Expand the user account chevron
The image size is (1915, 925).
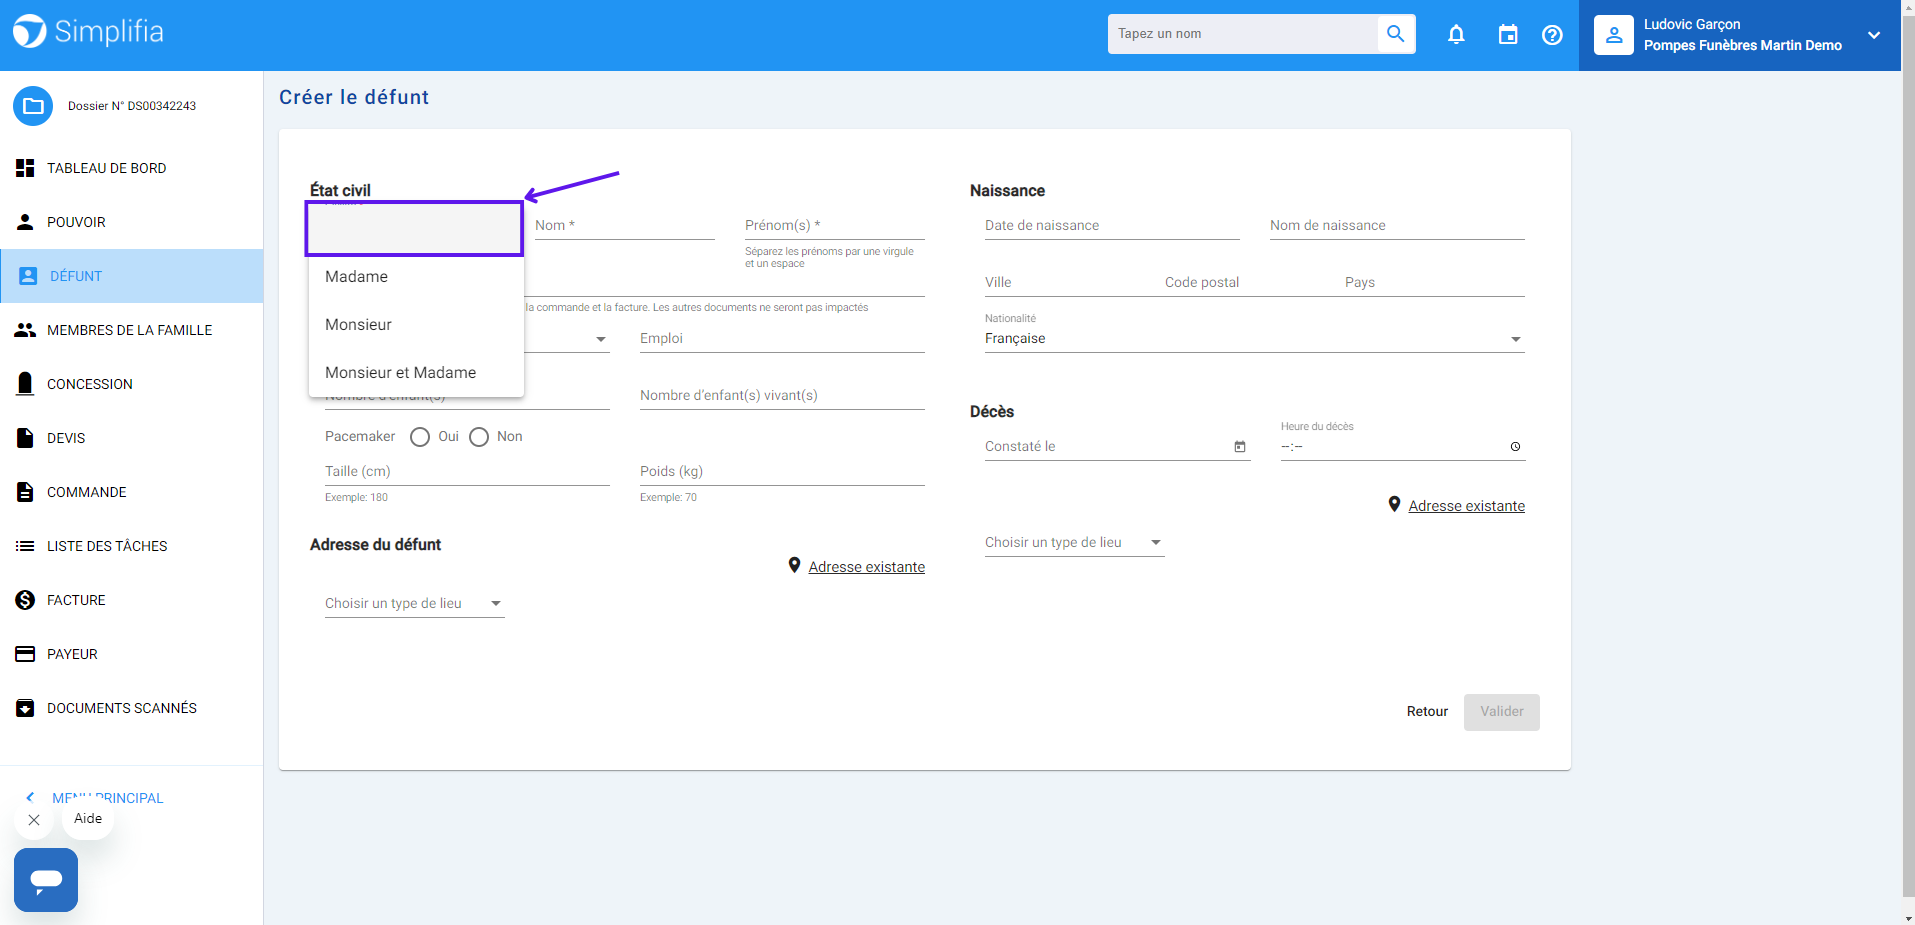click(x=1873, y=35)
